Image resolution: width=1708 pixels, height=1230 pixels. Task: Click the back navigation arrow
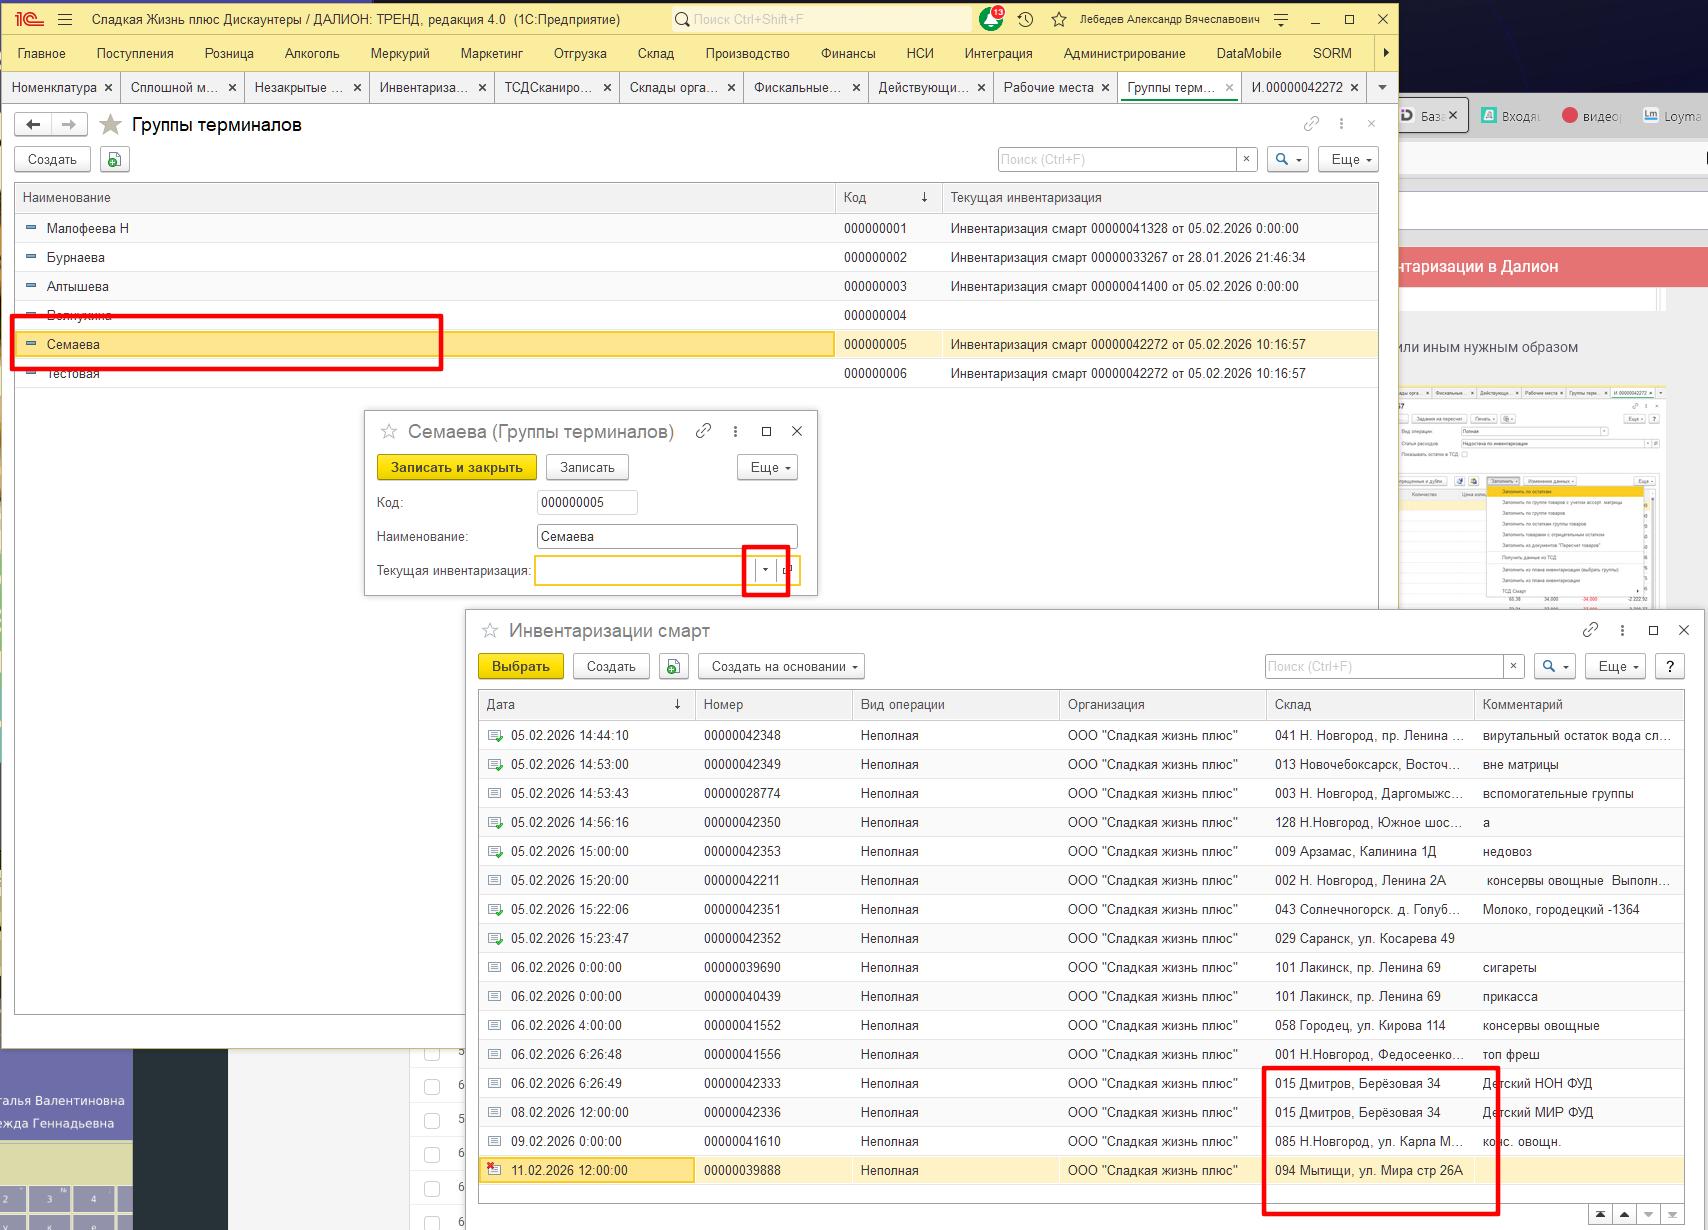(x=33, y=124)
